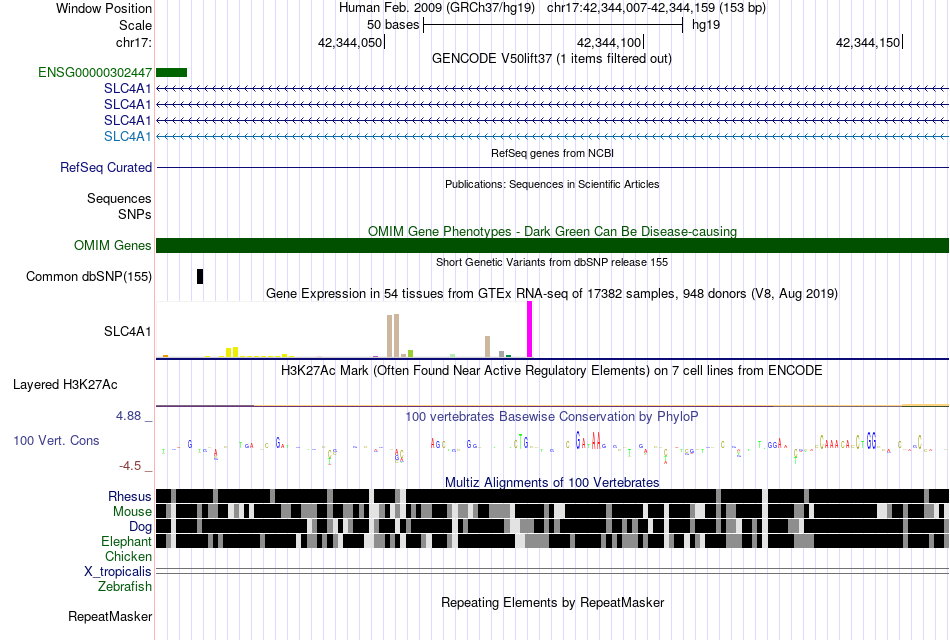Click the 42,344,050 ruler position
The image size is (950, 640).
(x=350, y=42)
